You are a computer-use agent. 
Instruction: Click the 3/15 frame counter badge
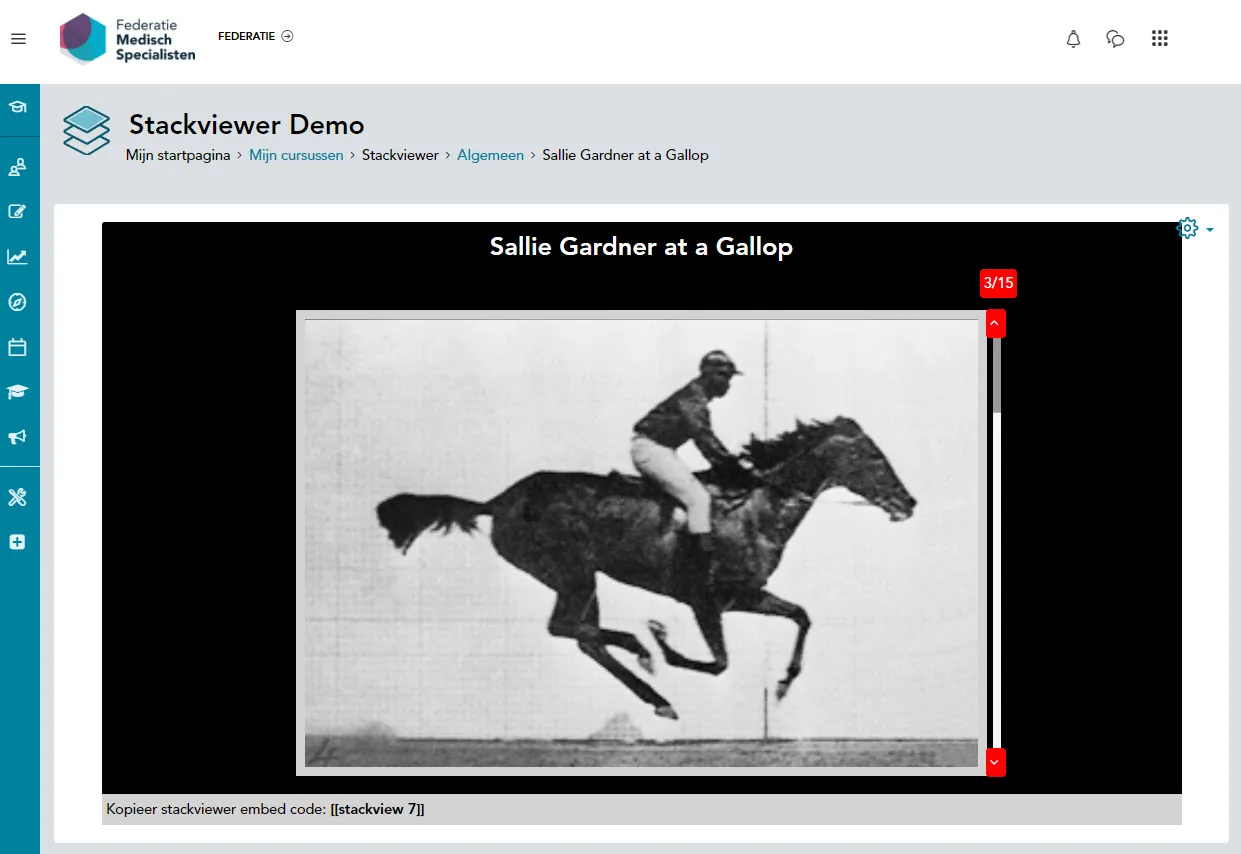coord(998,283)
